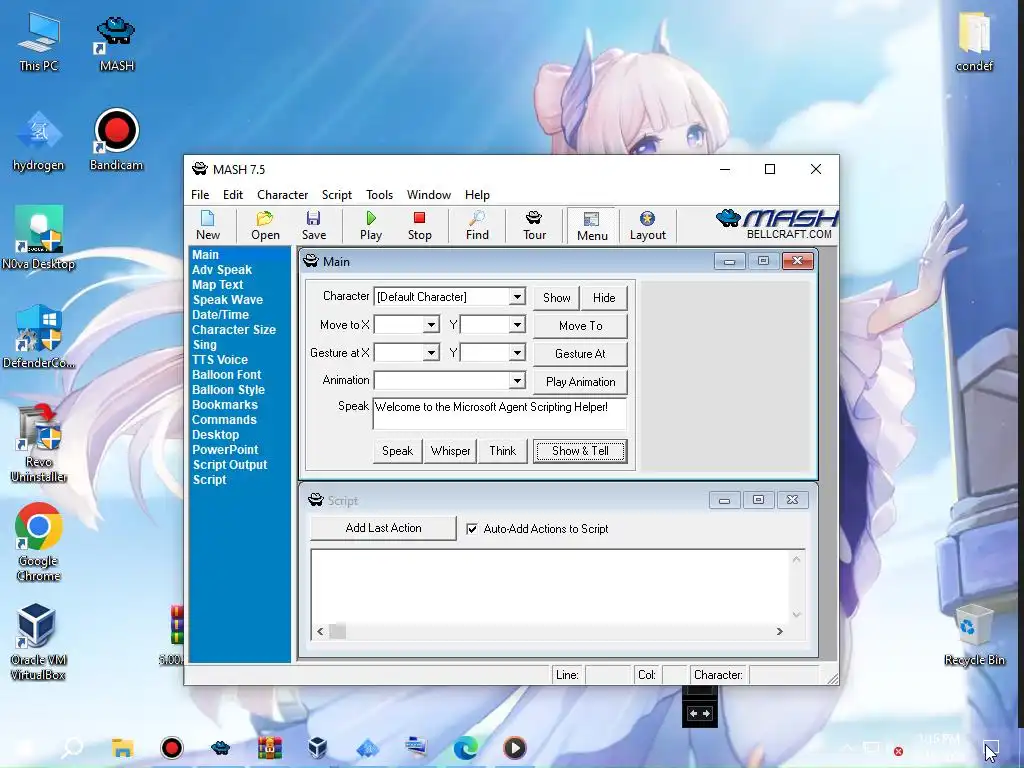The image size is (1024, 768).
Task: Click Add Last Action button
Action: point(383,528)
